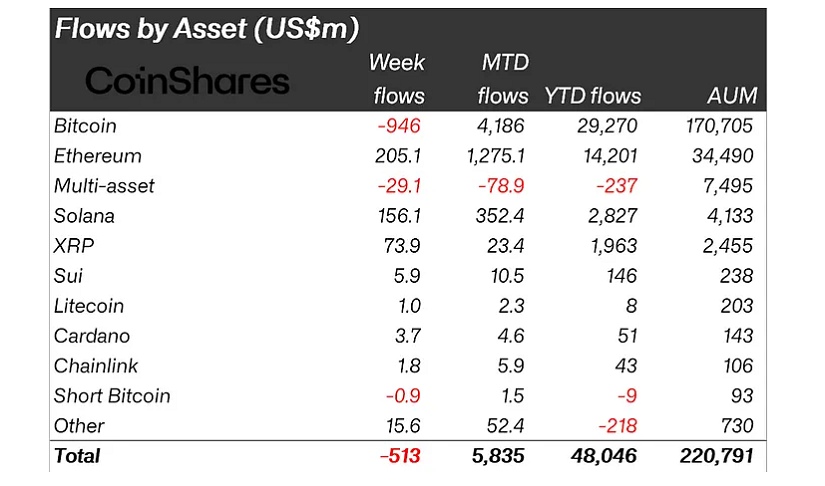Click the Week flows column header
The image size is (825, 486).
coord(398,80)
